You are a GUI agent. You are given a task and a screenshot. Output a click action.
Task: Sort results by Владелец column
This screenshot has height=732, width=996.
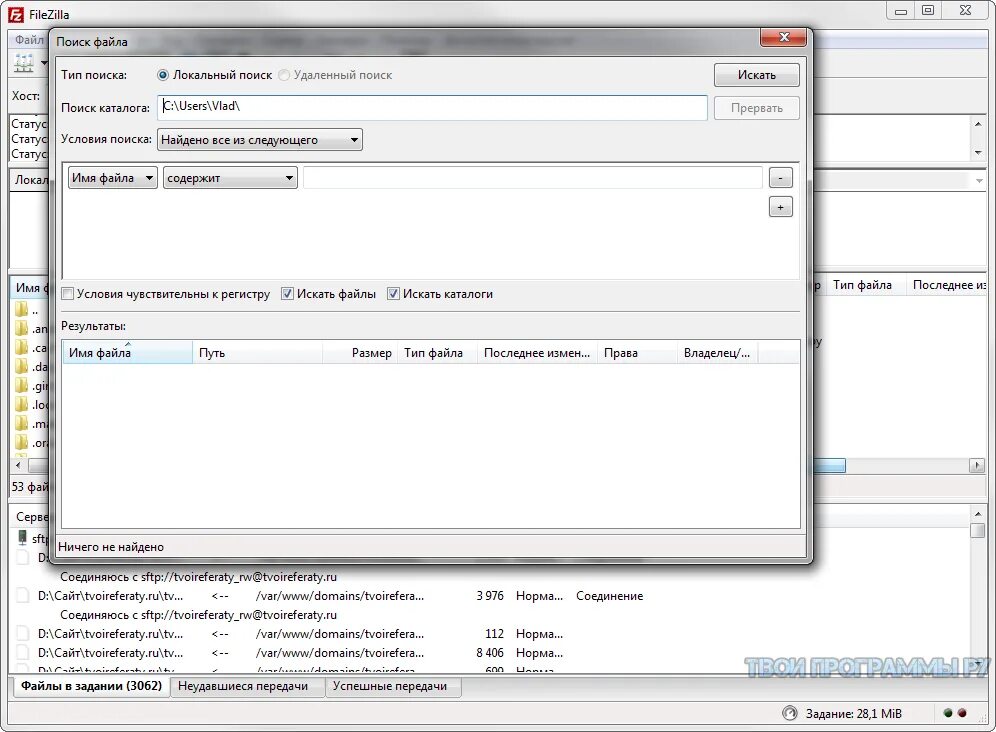pos(718,353)
